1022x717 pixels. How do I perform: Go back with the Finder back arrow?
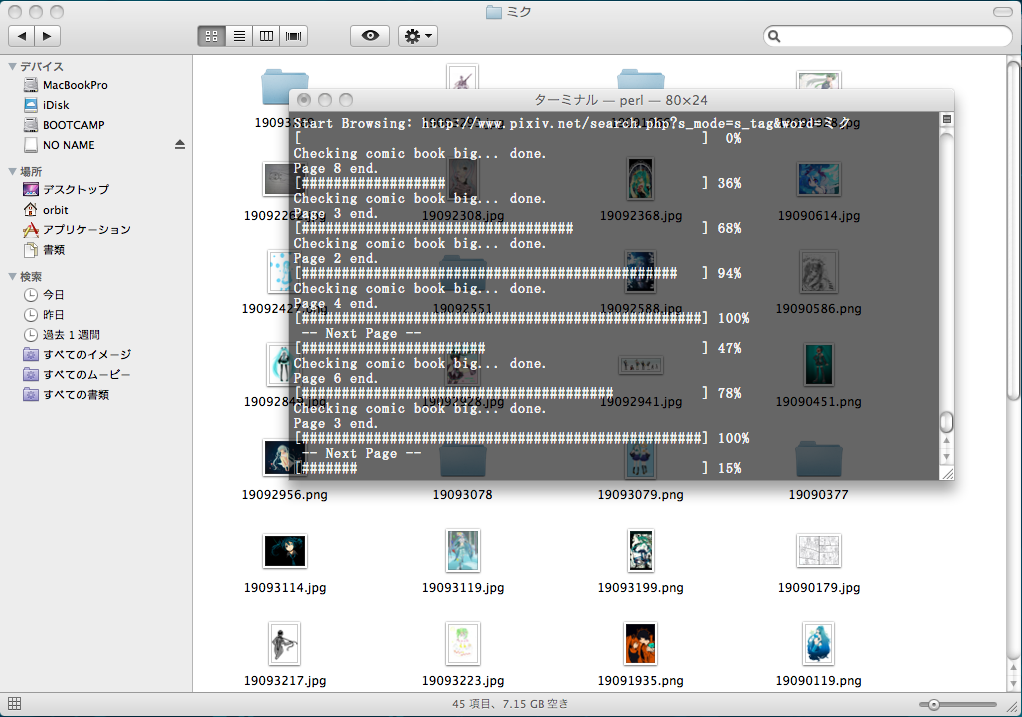point(22,36)
